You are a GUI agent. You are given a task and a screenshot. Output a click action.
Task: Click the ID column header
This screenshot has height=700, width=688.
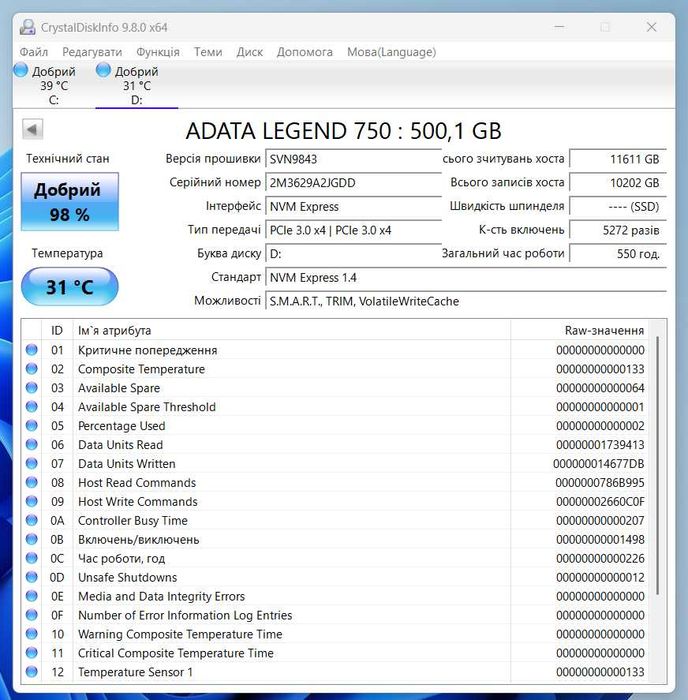tap(57, 330)
